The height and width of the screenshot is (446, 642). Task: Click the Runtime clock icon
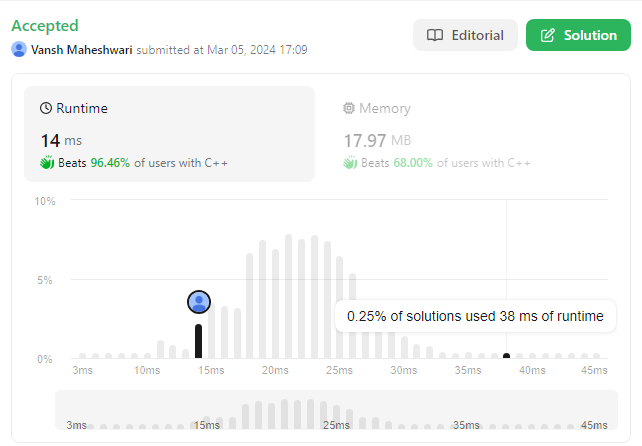[46, 108]
